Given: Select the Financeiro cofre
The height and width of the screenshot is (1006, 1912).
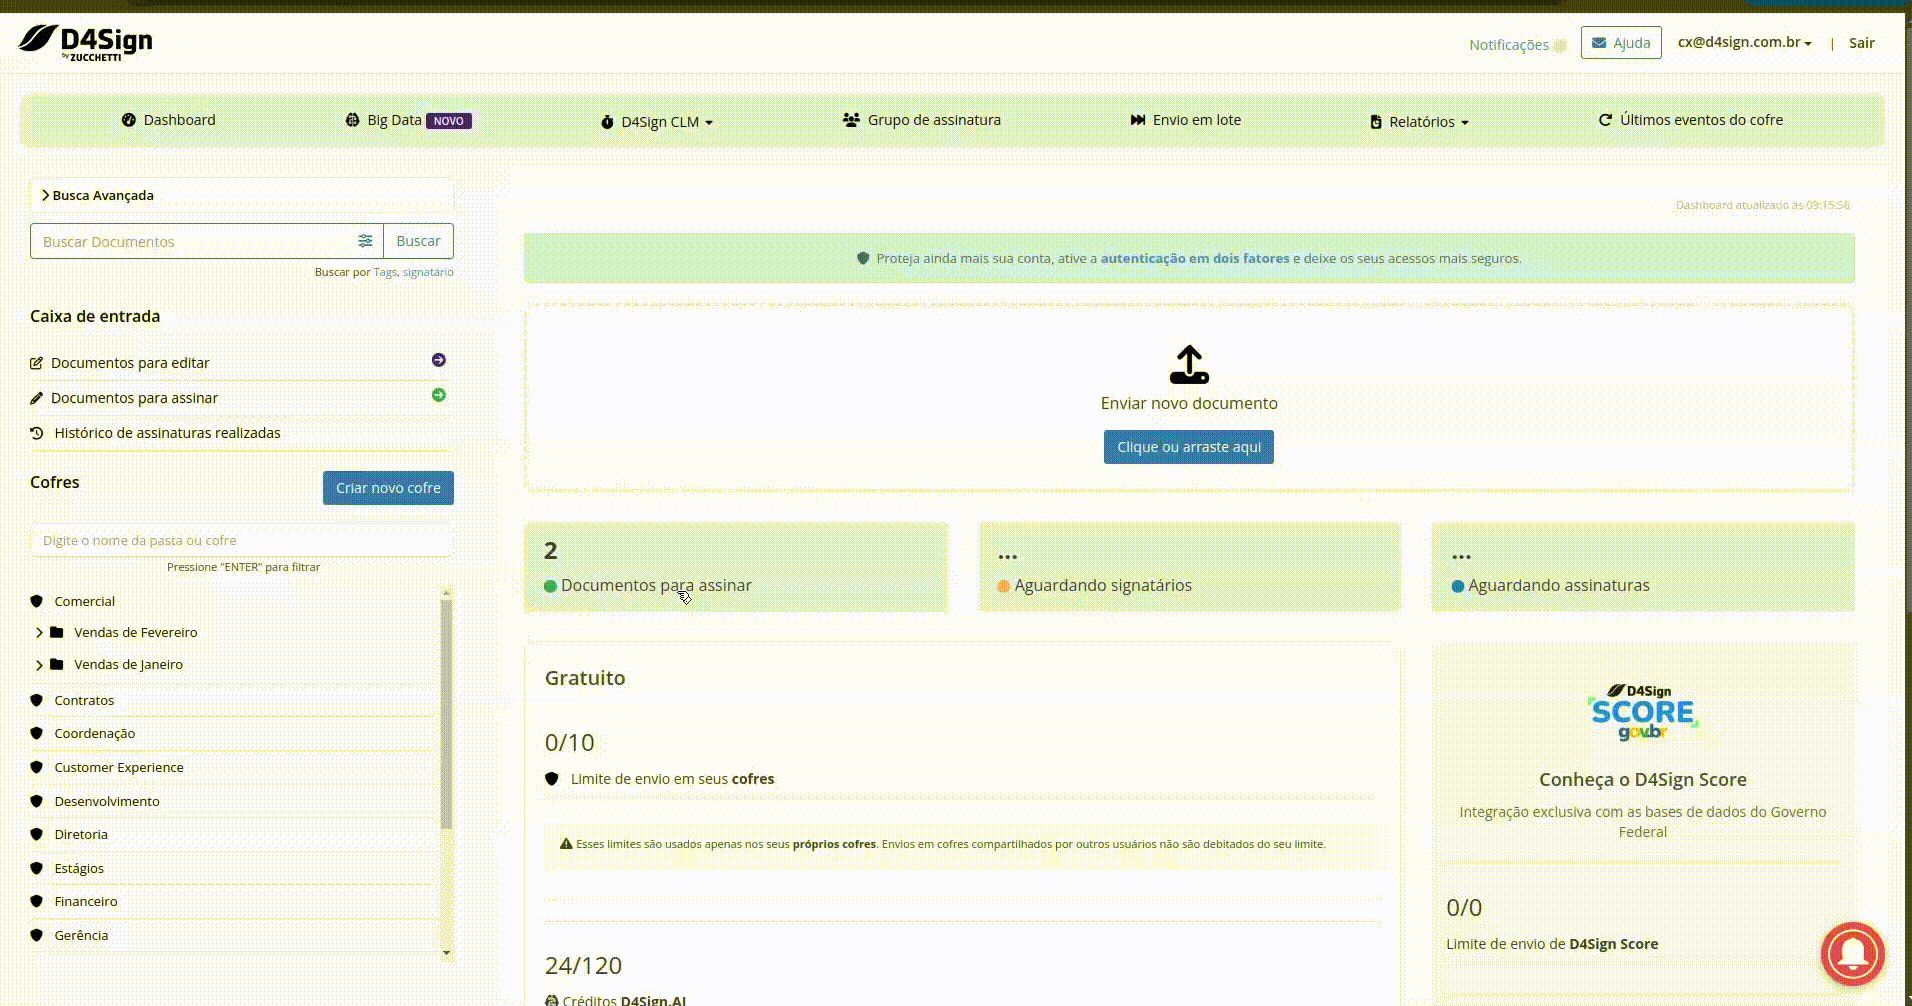Looking at the screenshot, I should pos(86,901).
